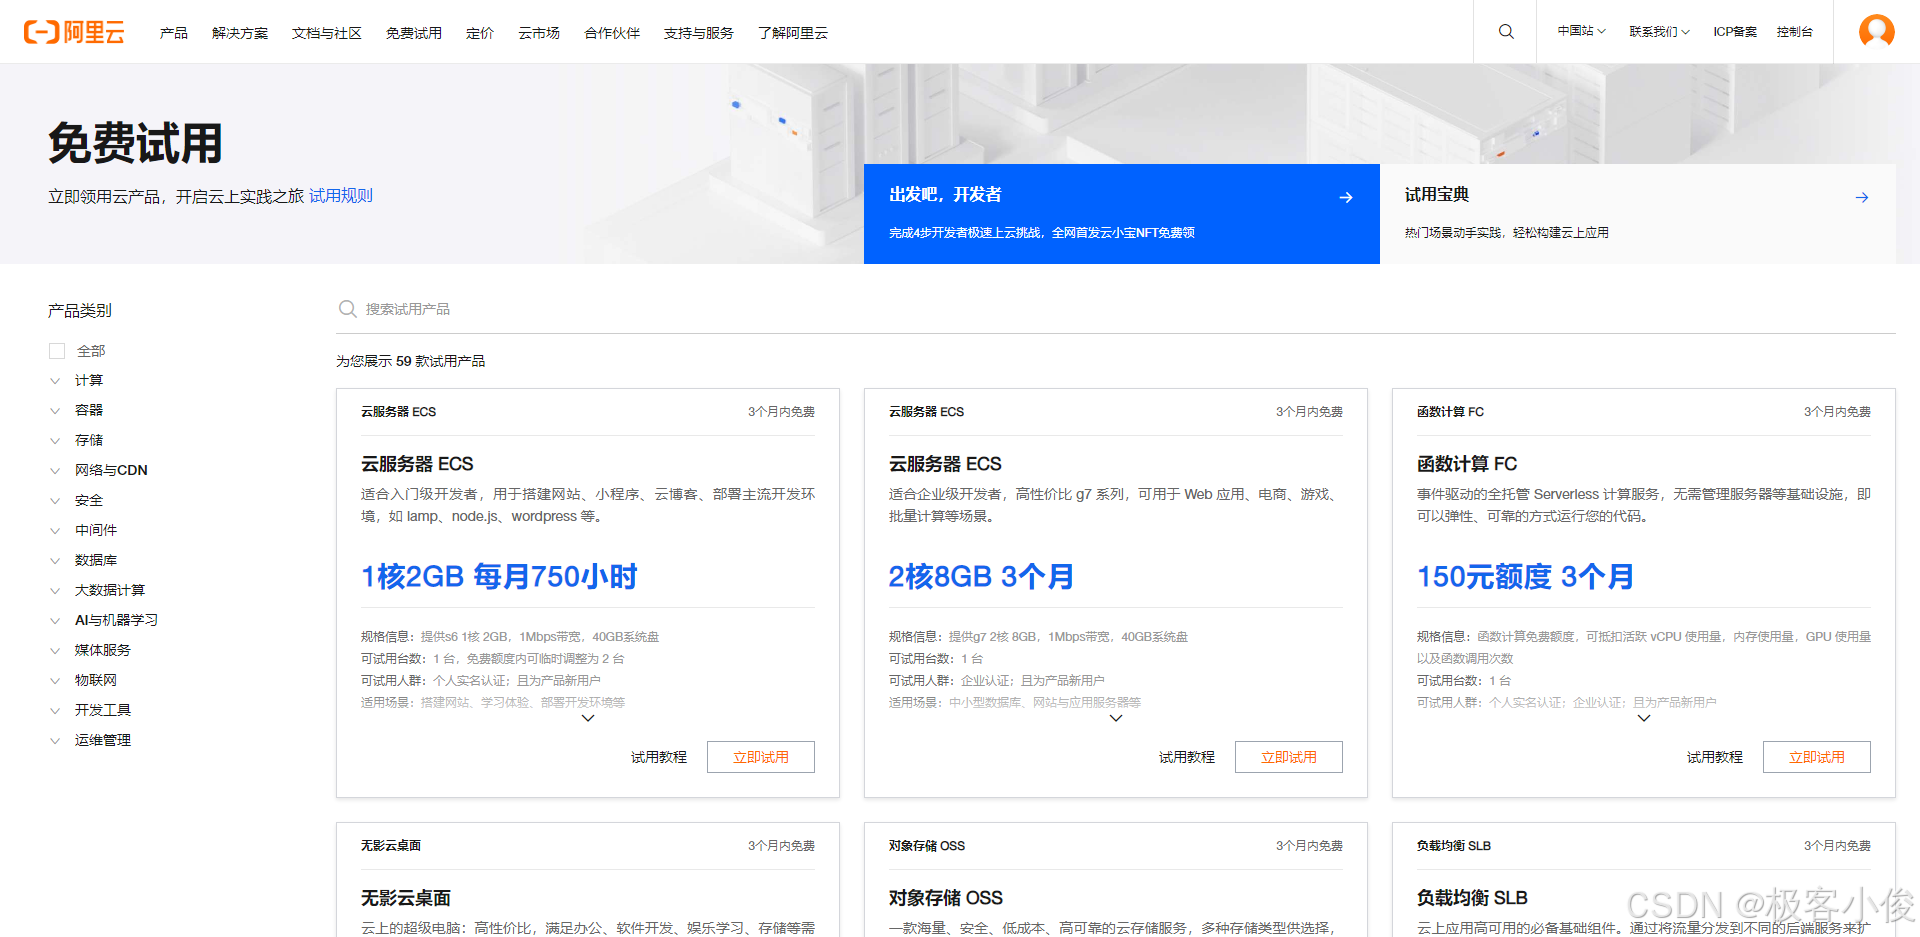Viewport: 1920px width, 937px height.
Task: Expand details on 1核2GB ECS card
Action: click(x=588, y=718)
